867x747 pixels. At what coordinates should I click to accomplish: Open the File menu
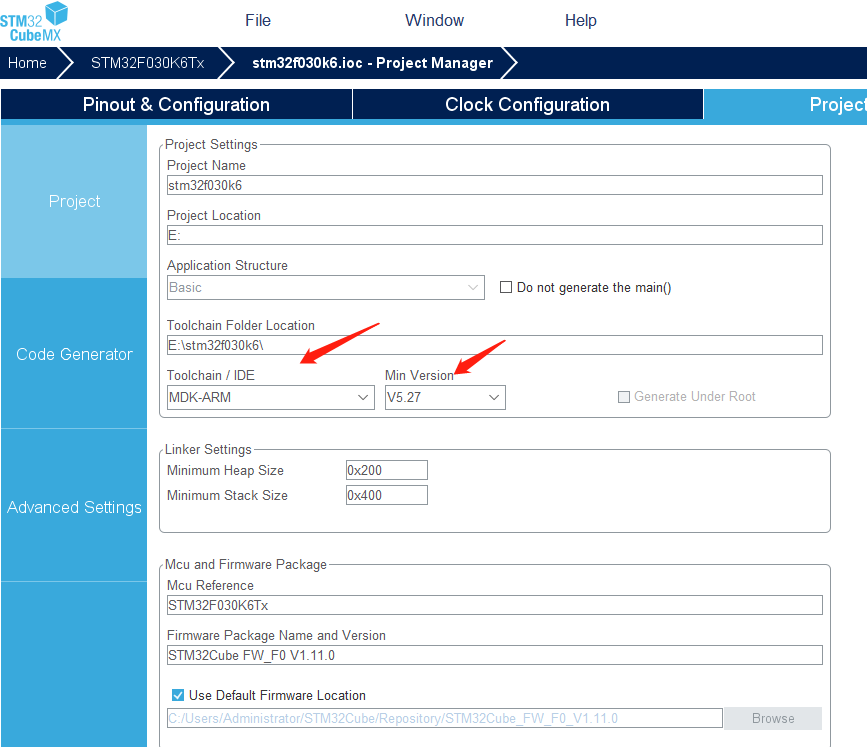pos(258,20)
